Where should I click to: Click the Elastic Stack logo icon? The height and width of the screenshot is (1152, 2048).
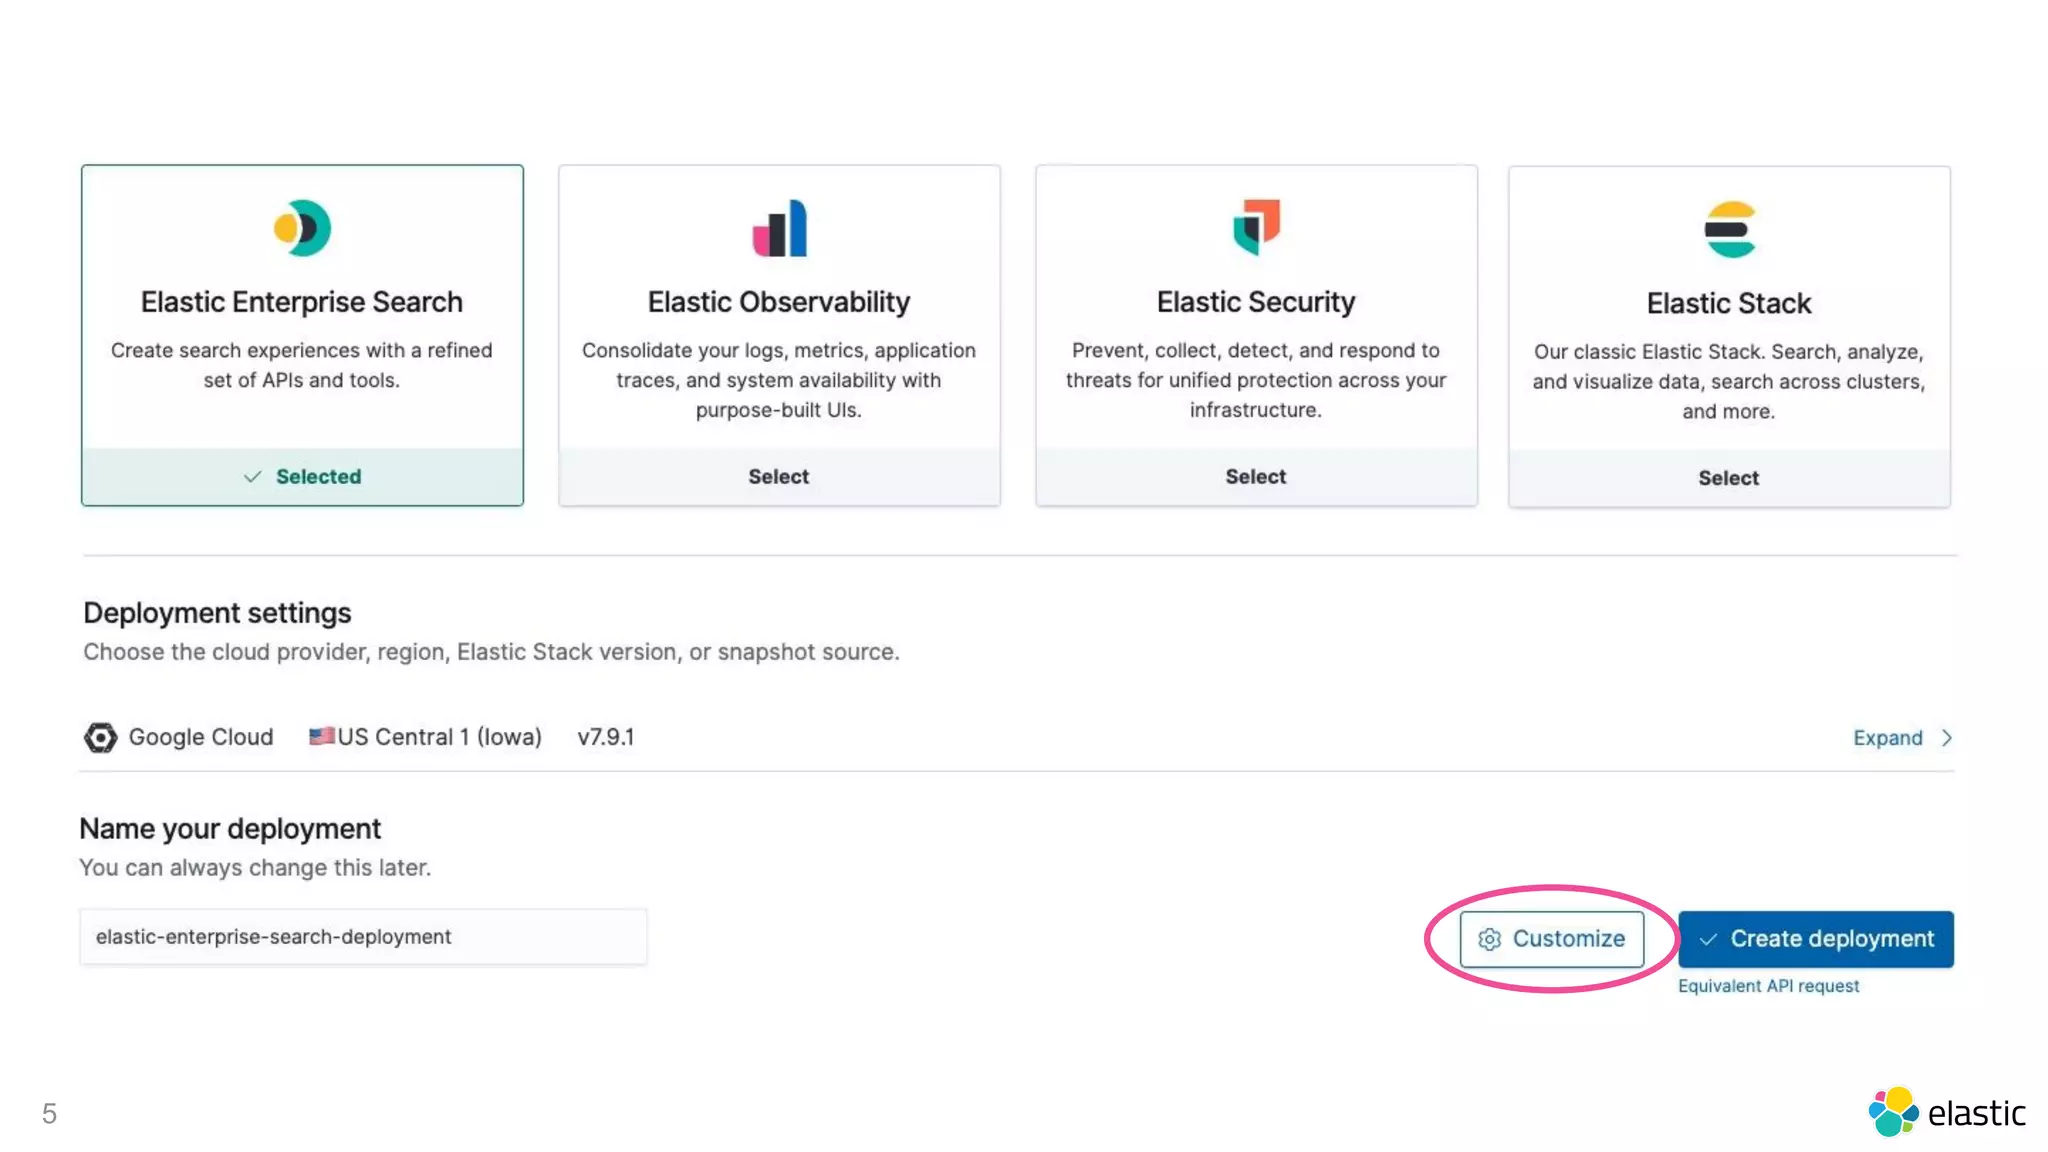(1729, 229)
